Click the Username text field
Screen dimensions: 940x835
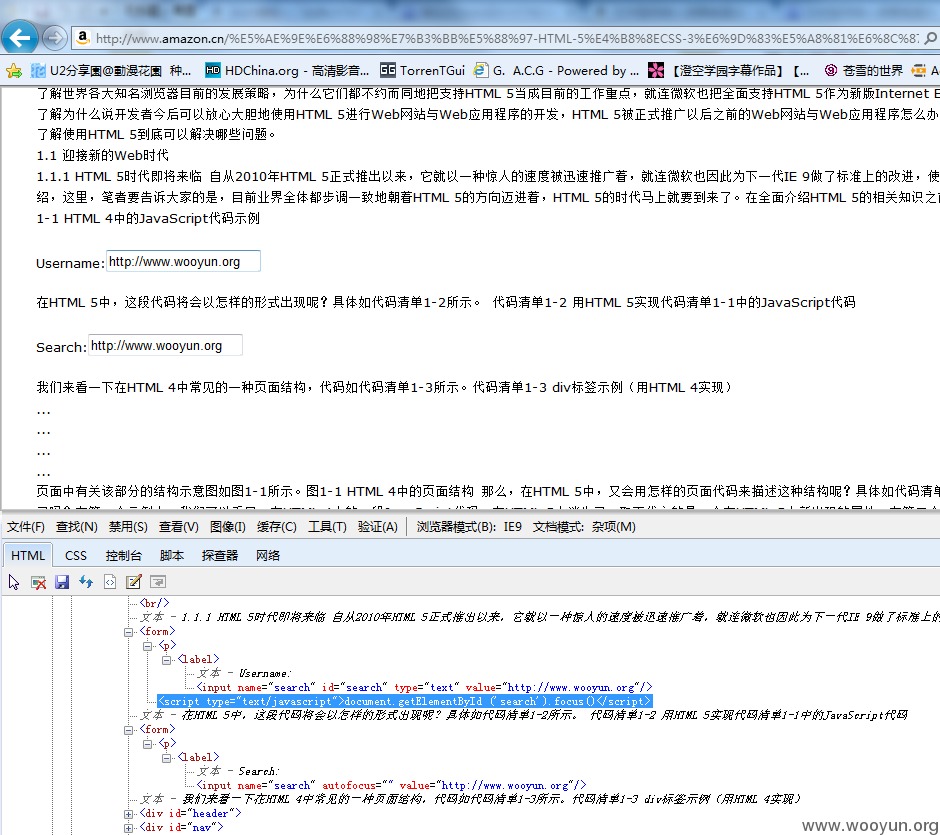183,261
